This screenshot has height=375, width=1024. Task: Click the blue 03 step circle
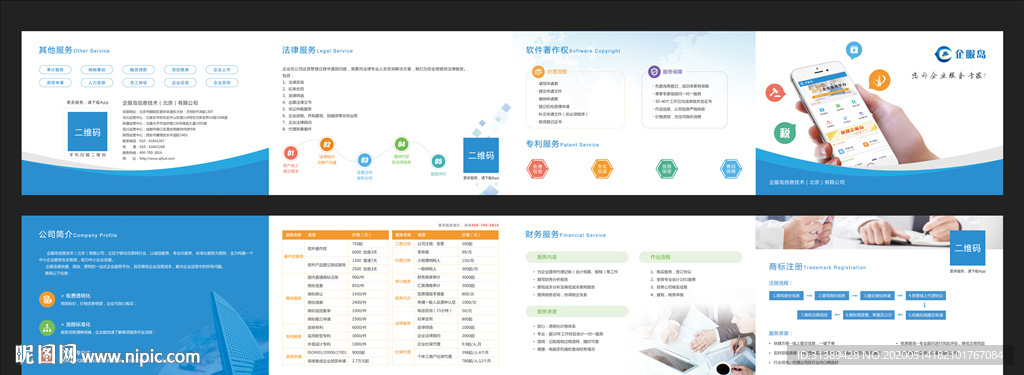coord(364,159)
